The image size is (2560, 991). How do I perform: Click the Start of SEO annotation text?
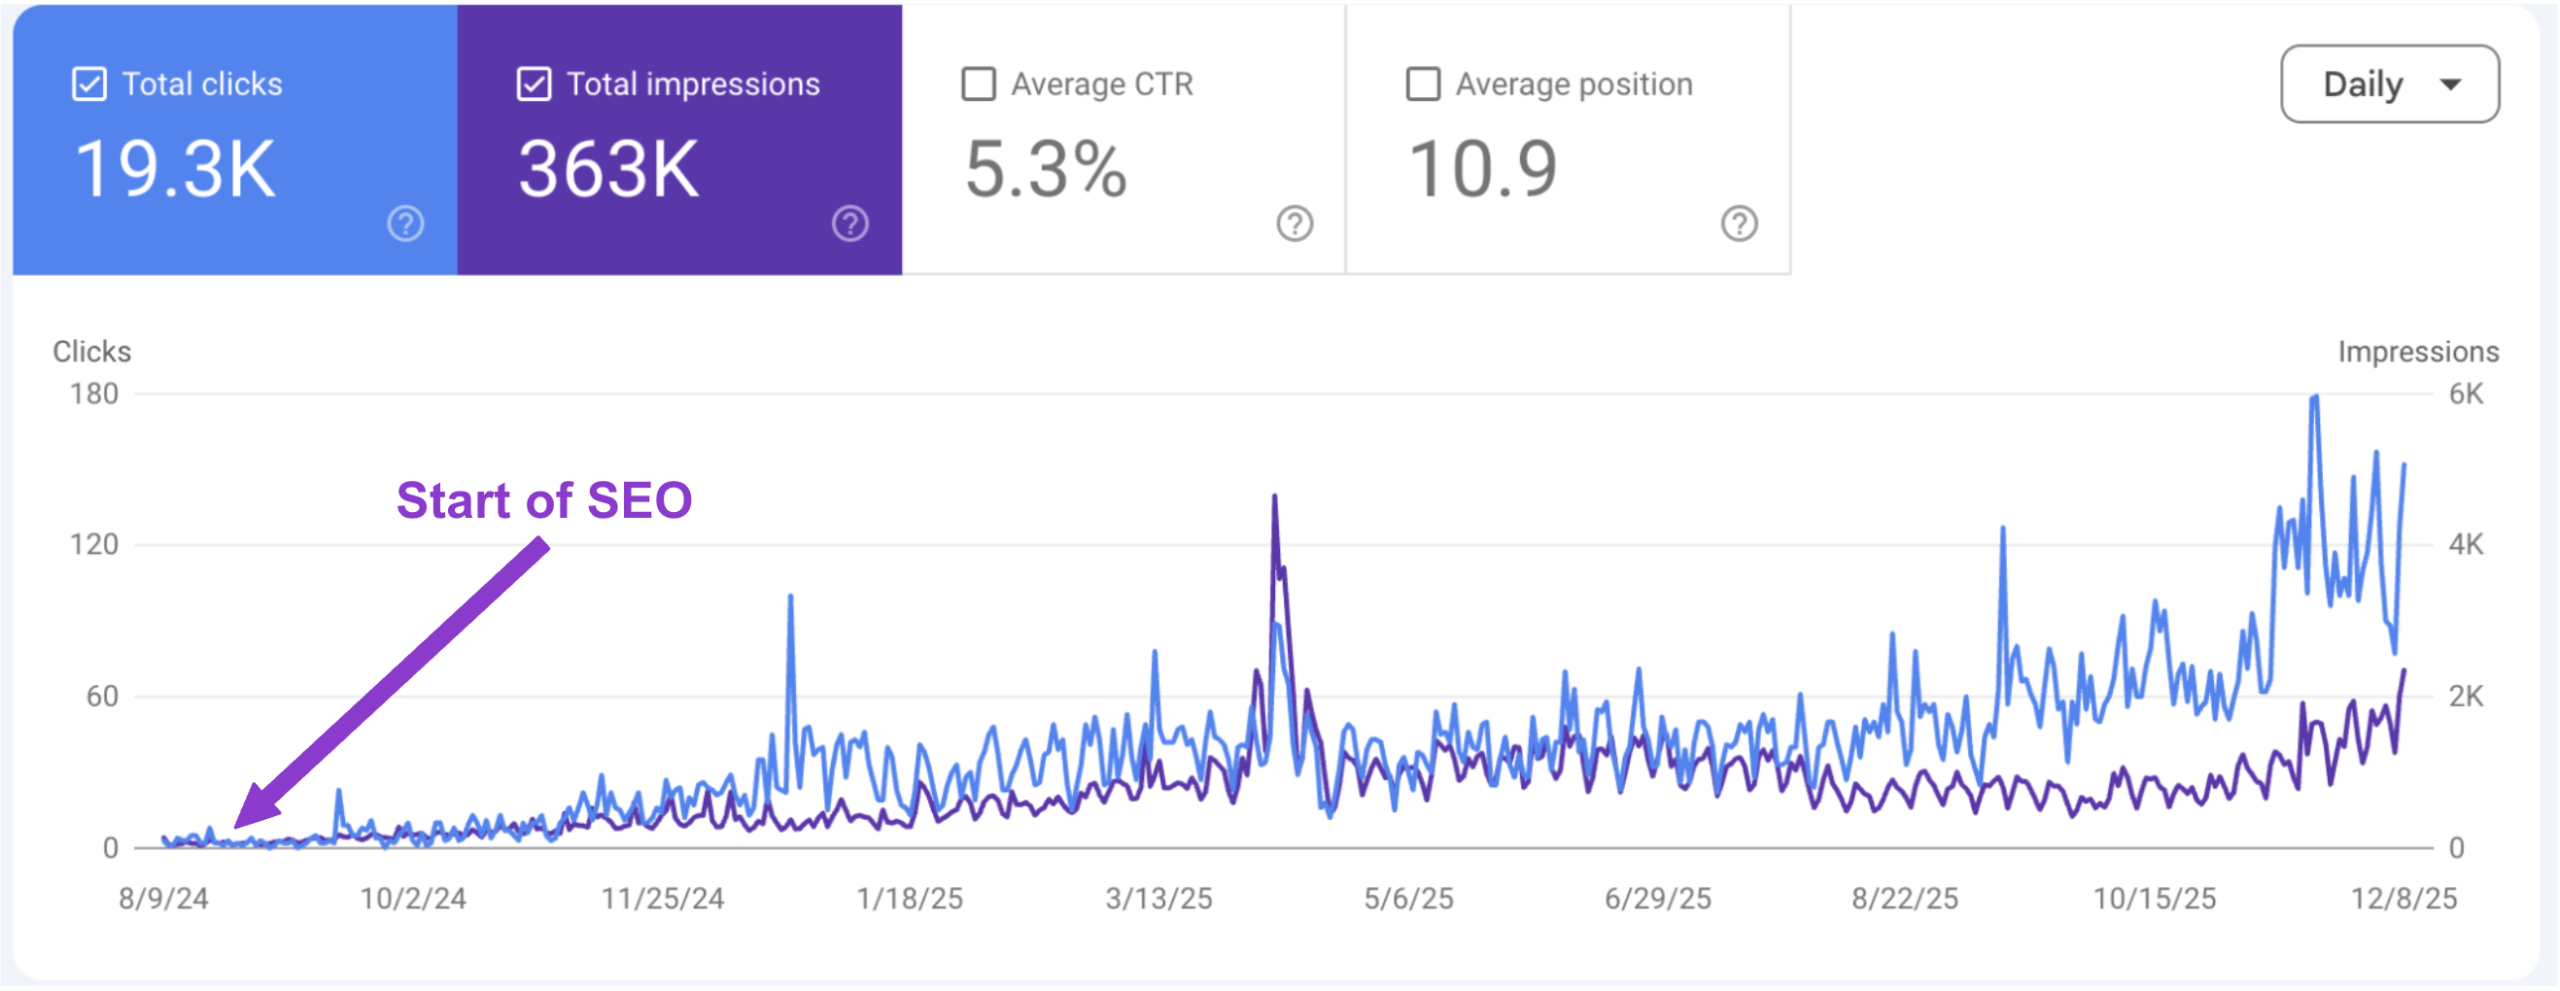(x=544, y=500)
